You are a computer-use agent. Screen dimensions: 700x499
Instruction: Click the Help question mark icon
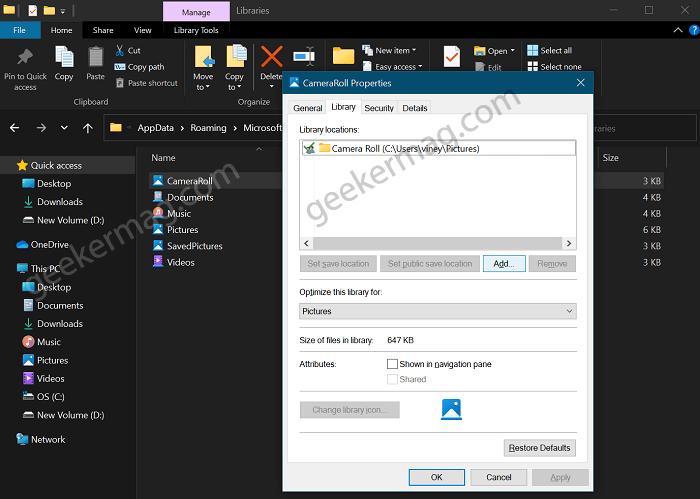click(695, 30)
